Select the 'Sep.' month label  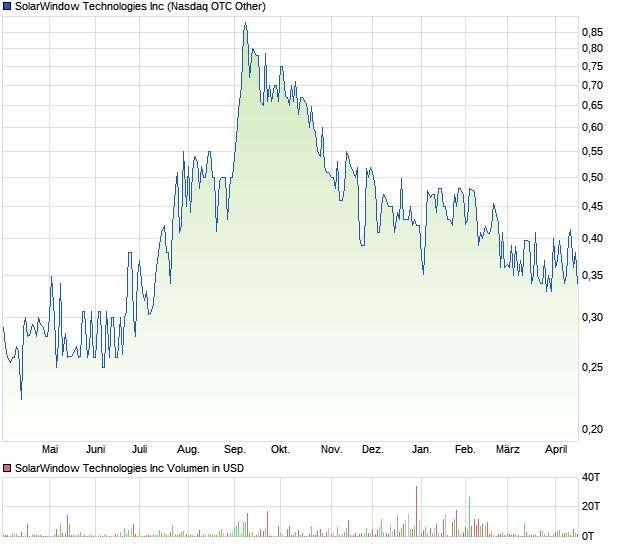click(235, 450)
